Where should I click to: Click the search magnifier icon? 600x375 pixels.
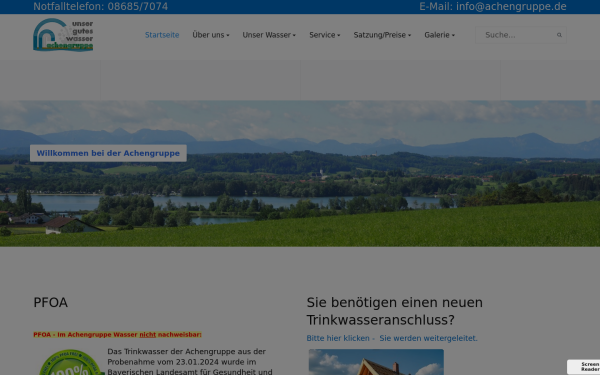[559, 35]
